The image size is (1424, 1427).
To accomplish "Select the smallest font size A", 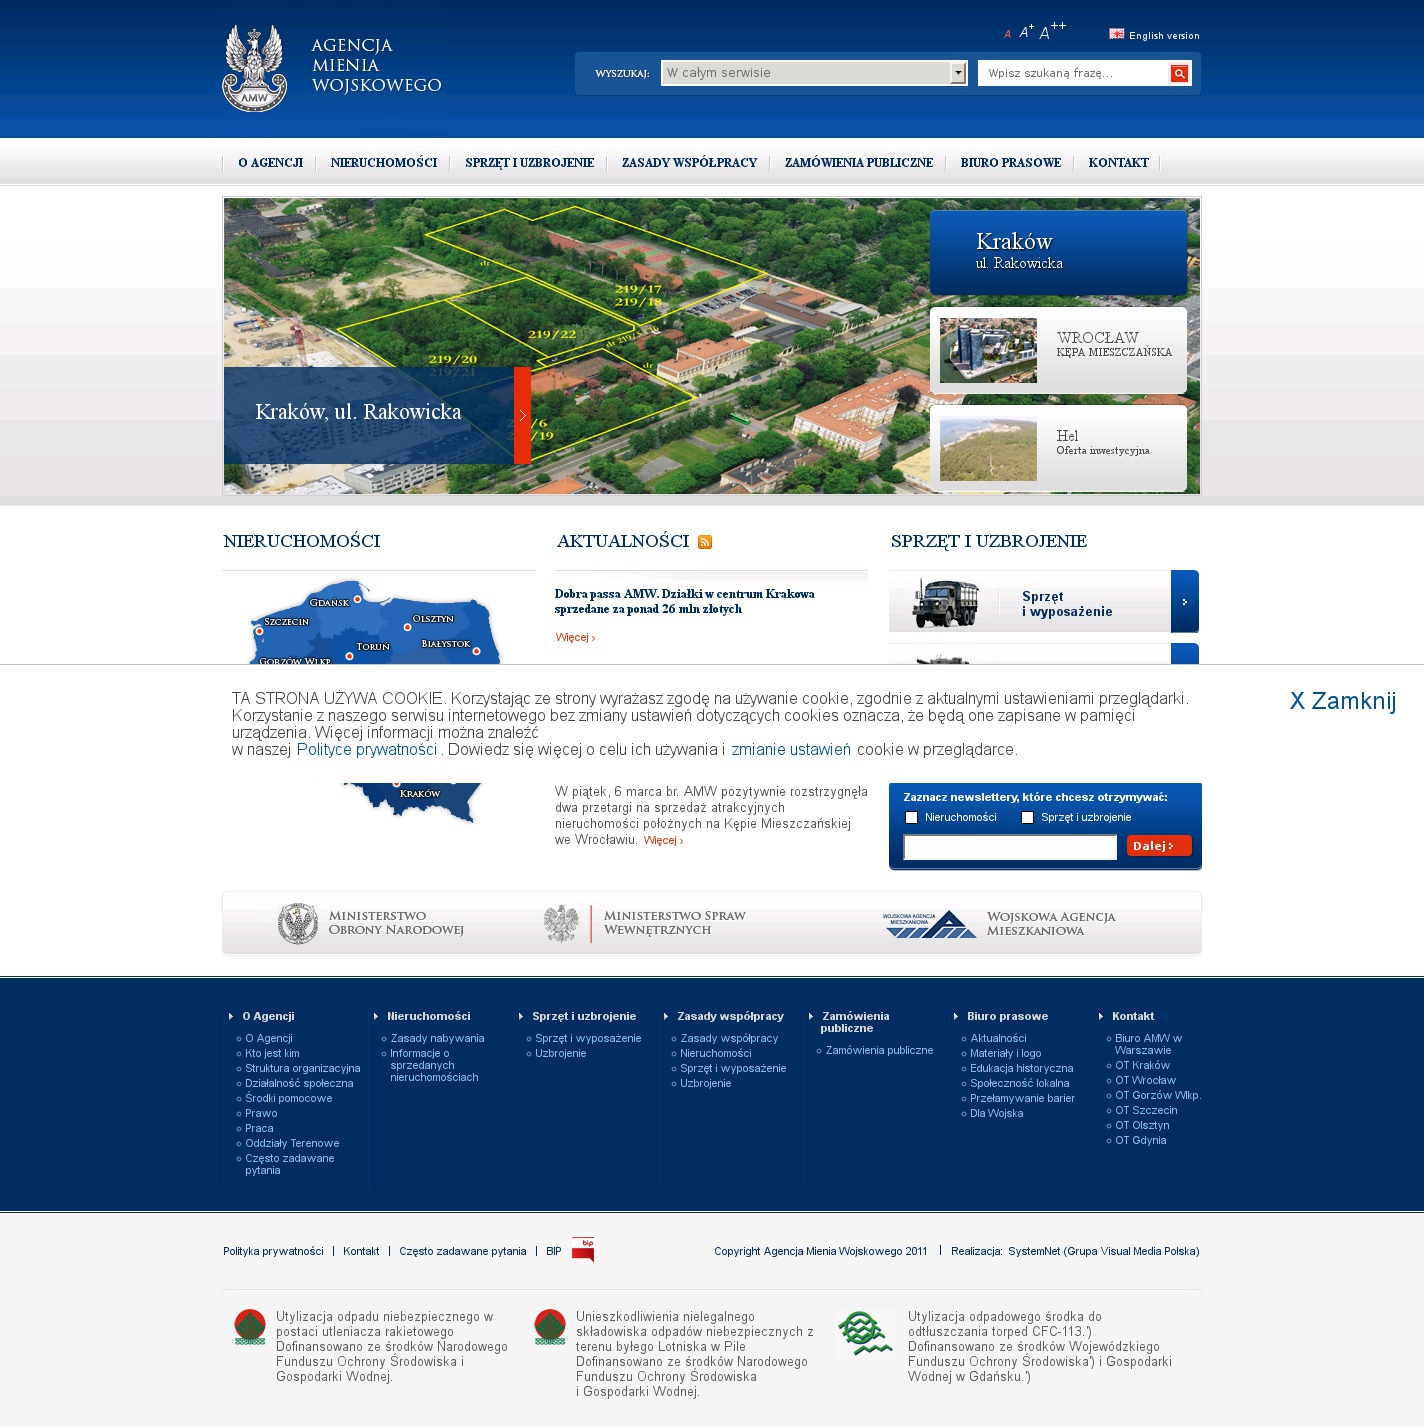I will [1007, 35].
